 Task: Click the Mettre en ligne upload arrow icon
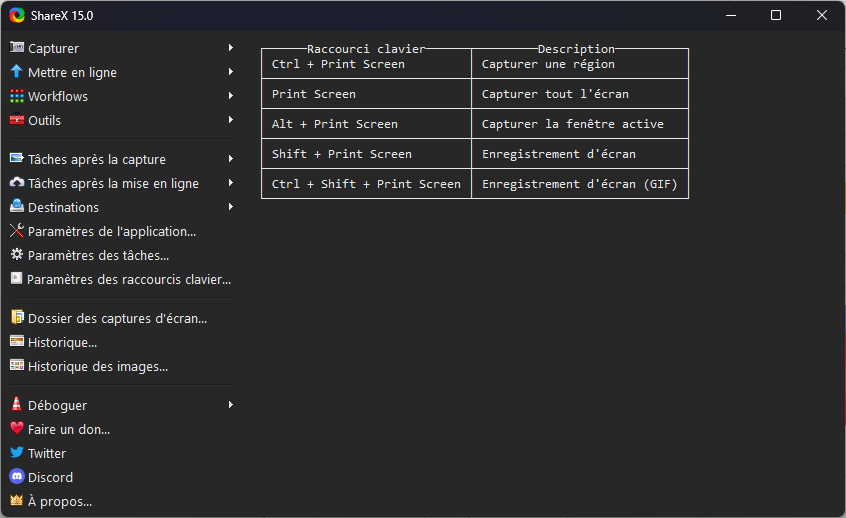click(17, 71)
